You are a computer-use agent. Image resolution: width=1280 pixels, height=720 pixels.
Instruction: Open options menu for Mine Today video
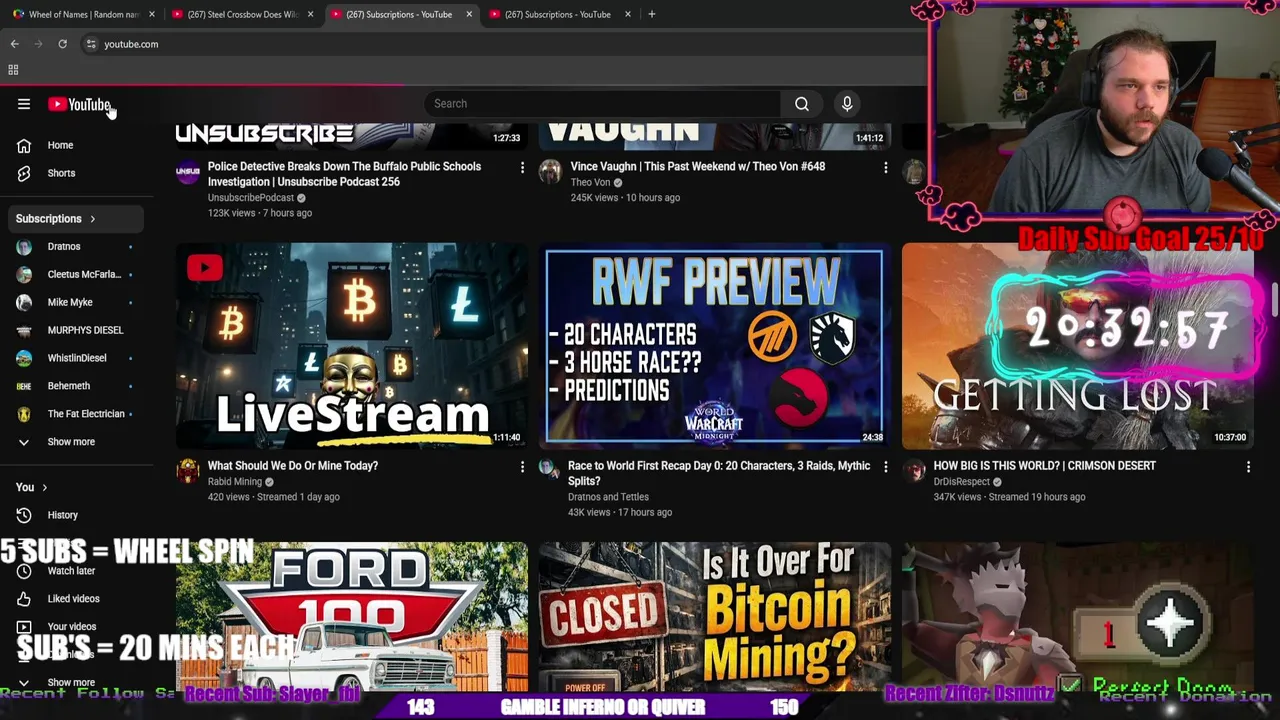522,466
